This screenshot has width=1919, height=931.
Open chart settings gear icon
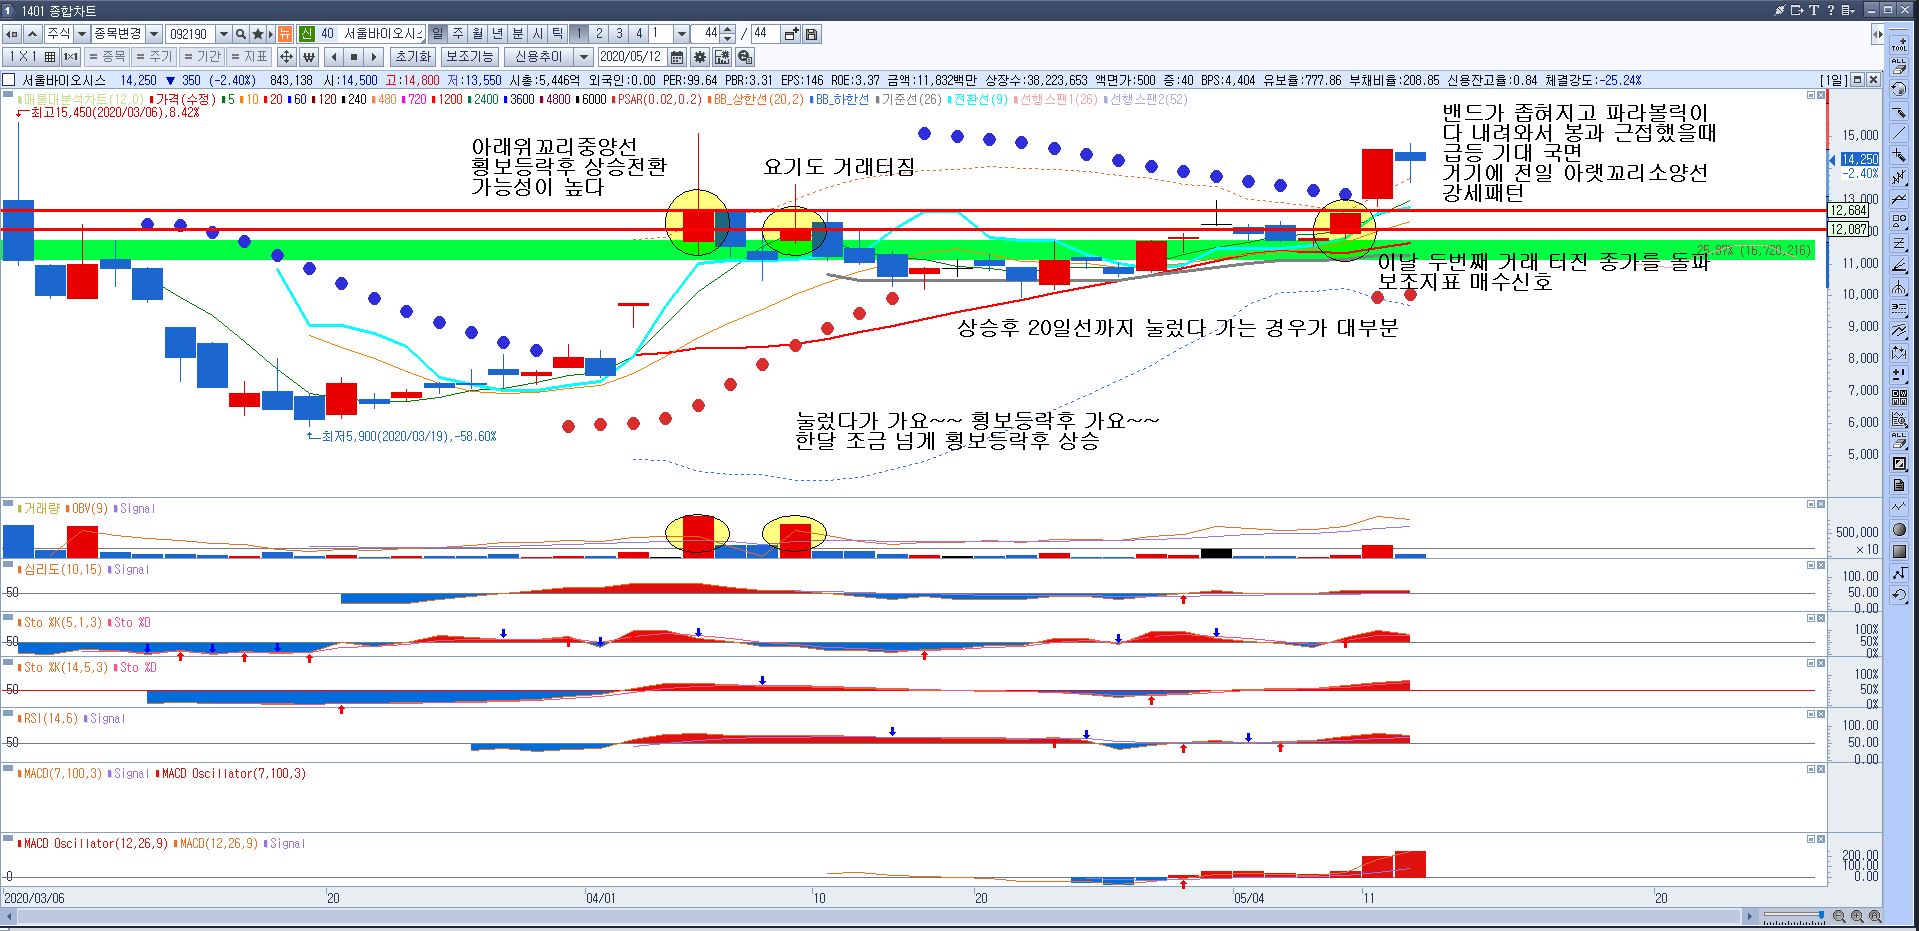tap(700, 57)
